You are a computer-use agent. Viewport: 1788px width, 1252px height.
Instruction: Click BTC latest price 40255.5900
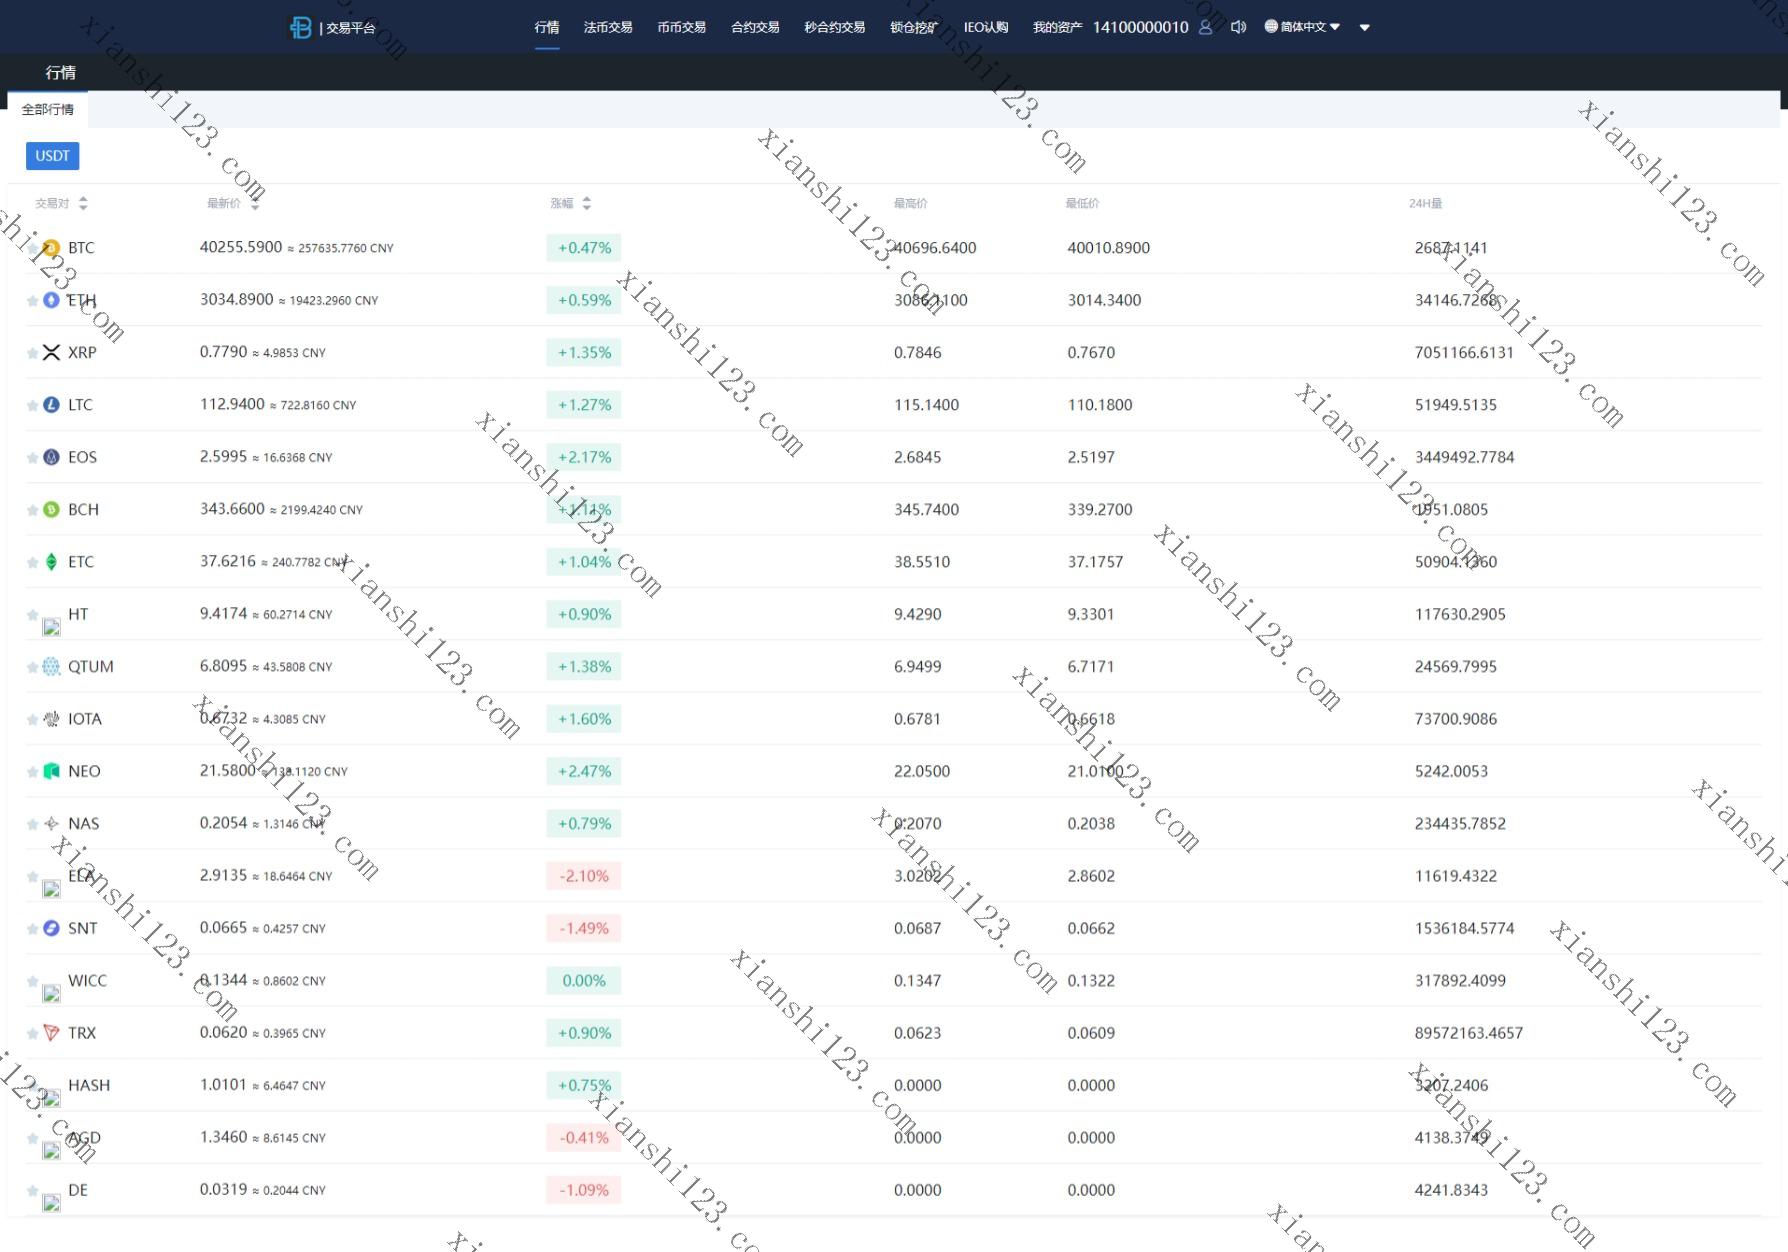(x=241, y=247)
